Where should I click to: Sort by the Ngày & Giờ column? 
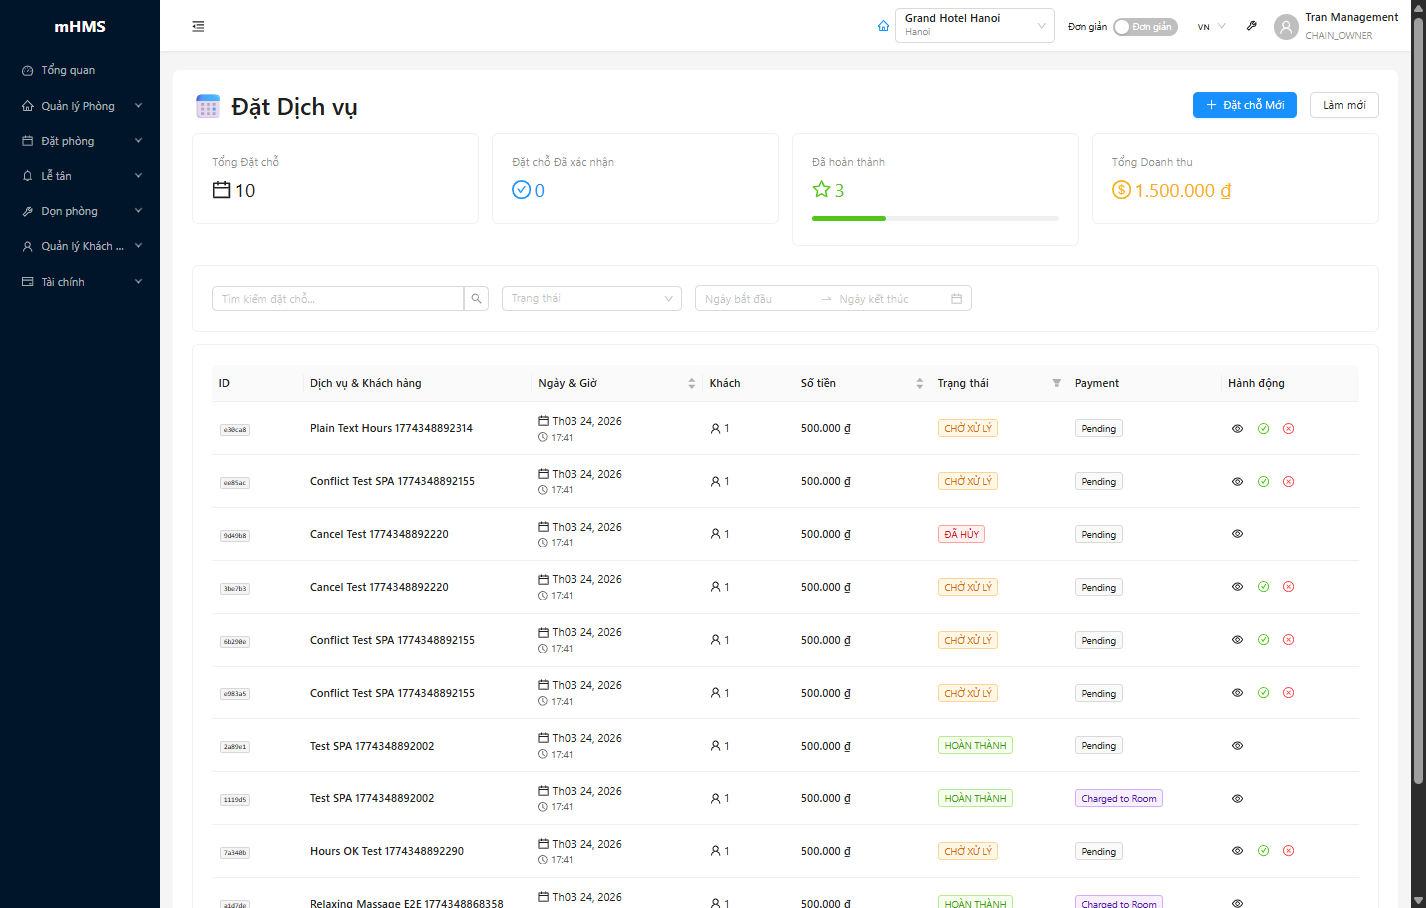(x=691, y=383)
